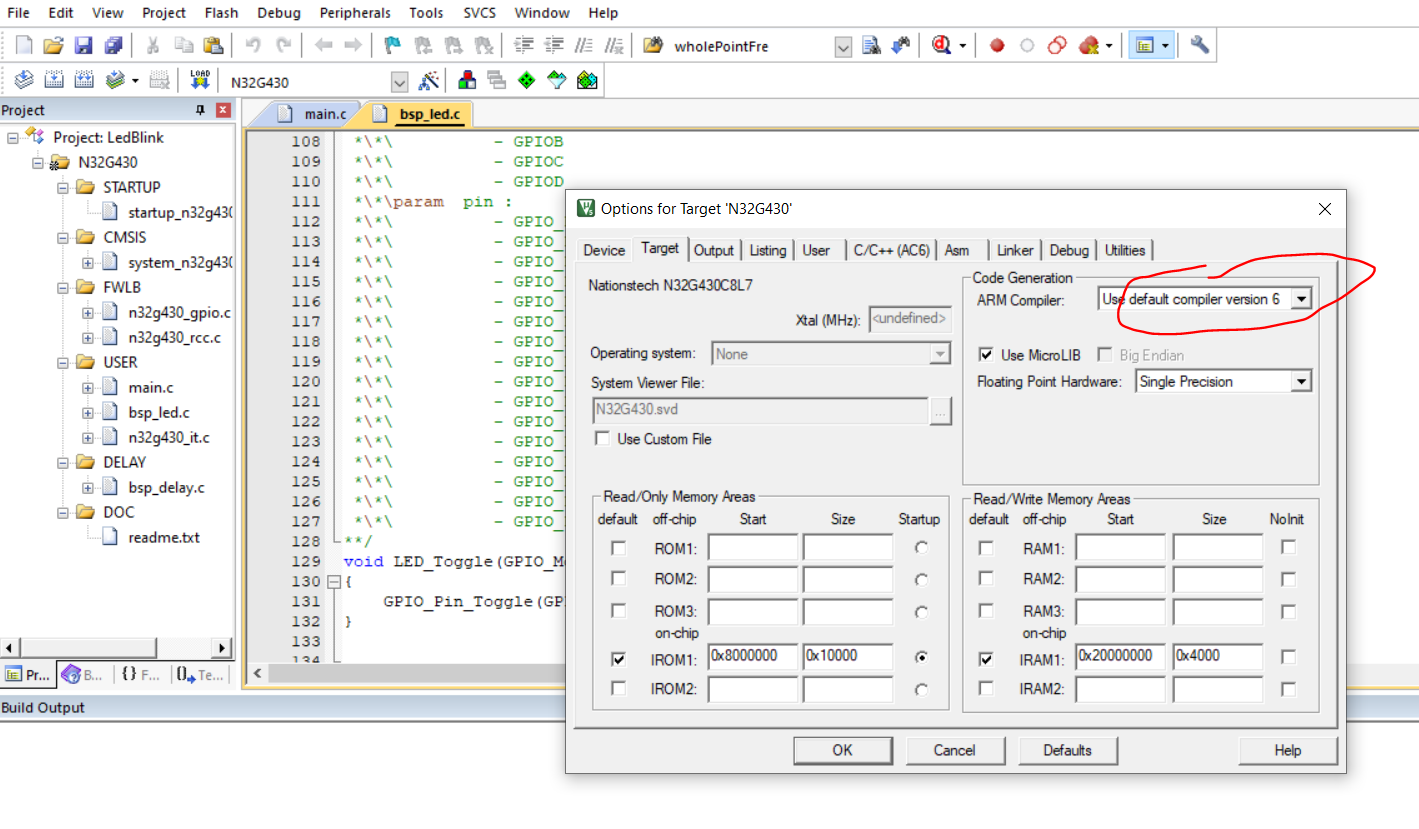This screenshot has height=829, width=1419.
Task: Select IROM2 as Startup radio
Action: click(x=920, y=689)
